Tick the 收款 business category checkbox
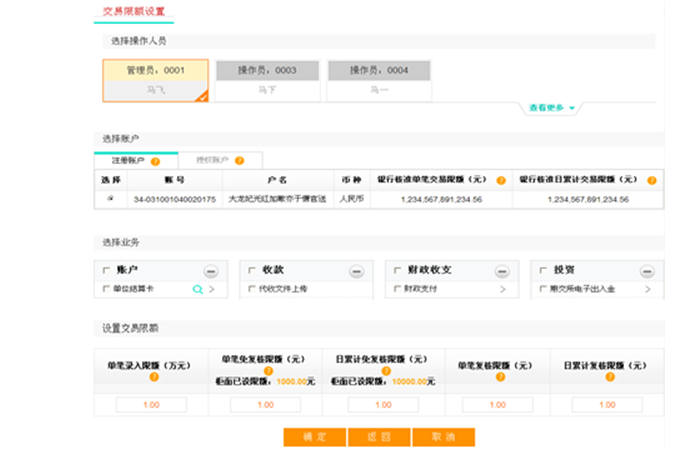Screen dimensions: 682x454 (x=252, y=270)
